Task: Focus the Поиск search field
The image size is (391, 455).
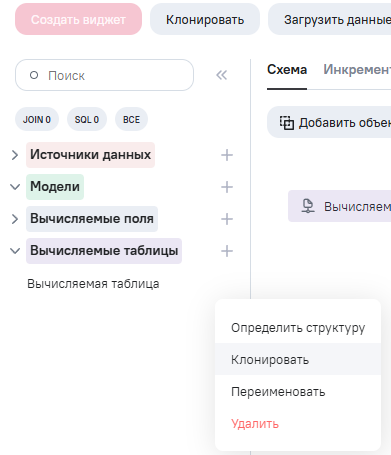Action: tap(104, 75)
